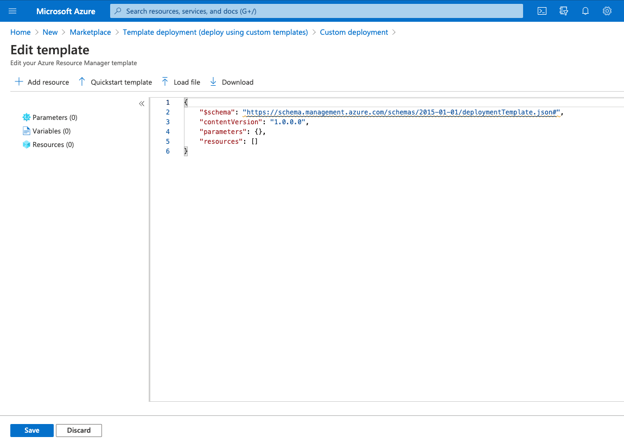Collapse the template tree panel
The width and height of the screenshot is (624, 442).
point(141,103)
